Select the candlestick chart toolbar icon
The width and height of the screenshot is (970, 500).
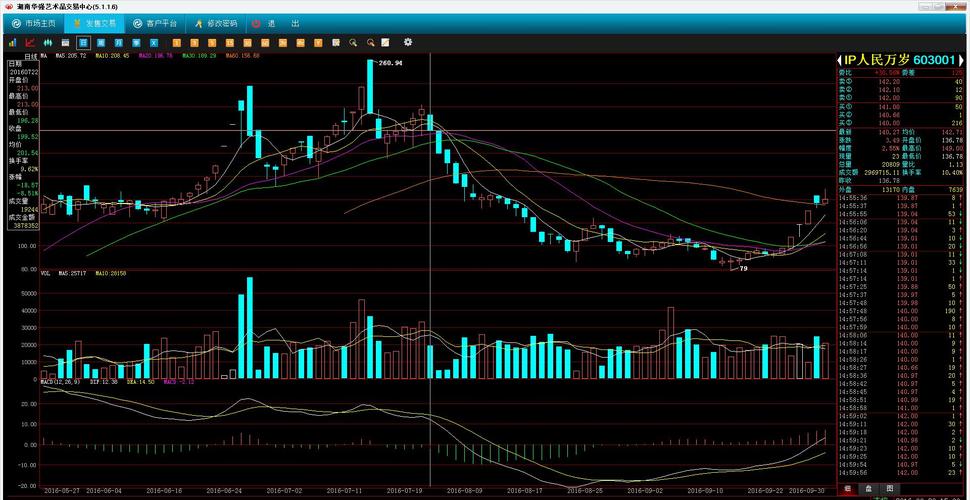click(48, 43)
